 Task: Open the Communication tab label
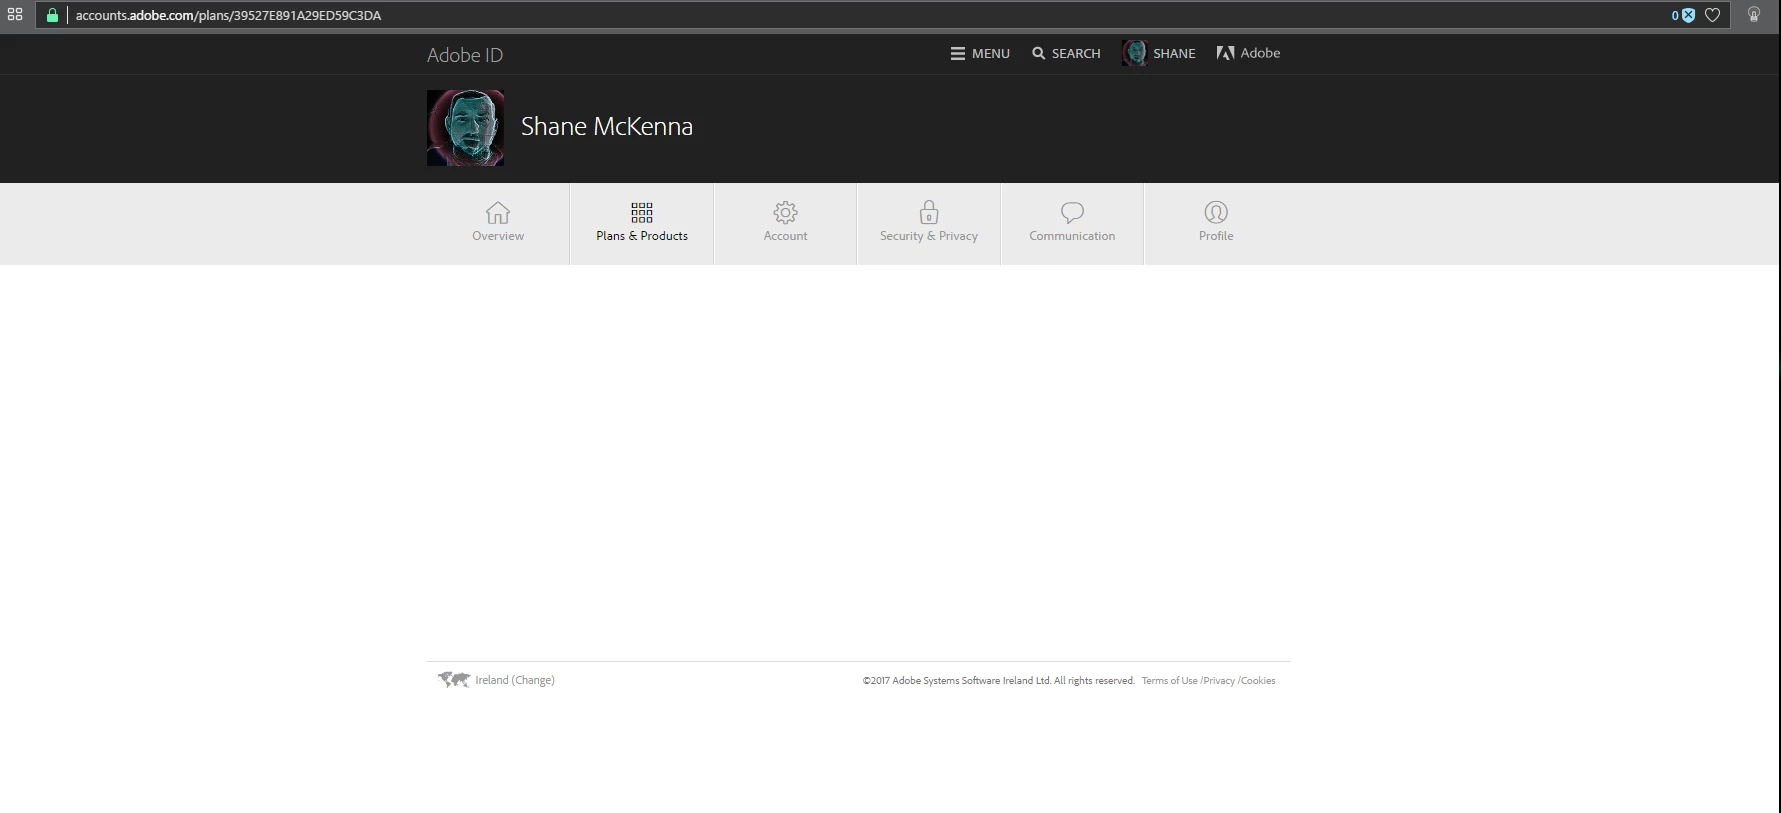point(1072,236)
